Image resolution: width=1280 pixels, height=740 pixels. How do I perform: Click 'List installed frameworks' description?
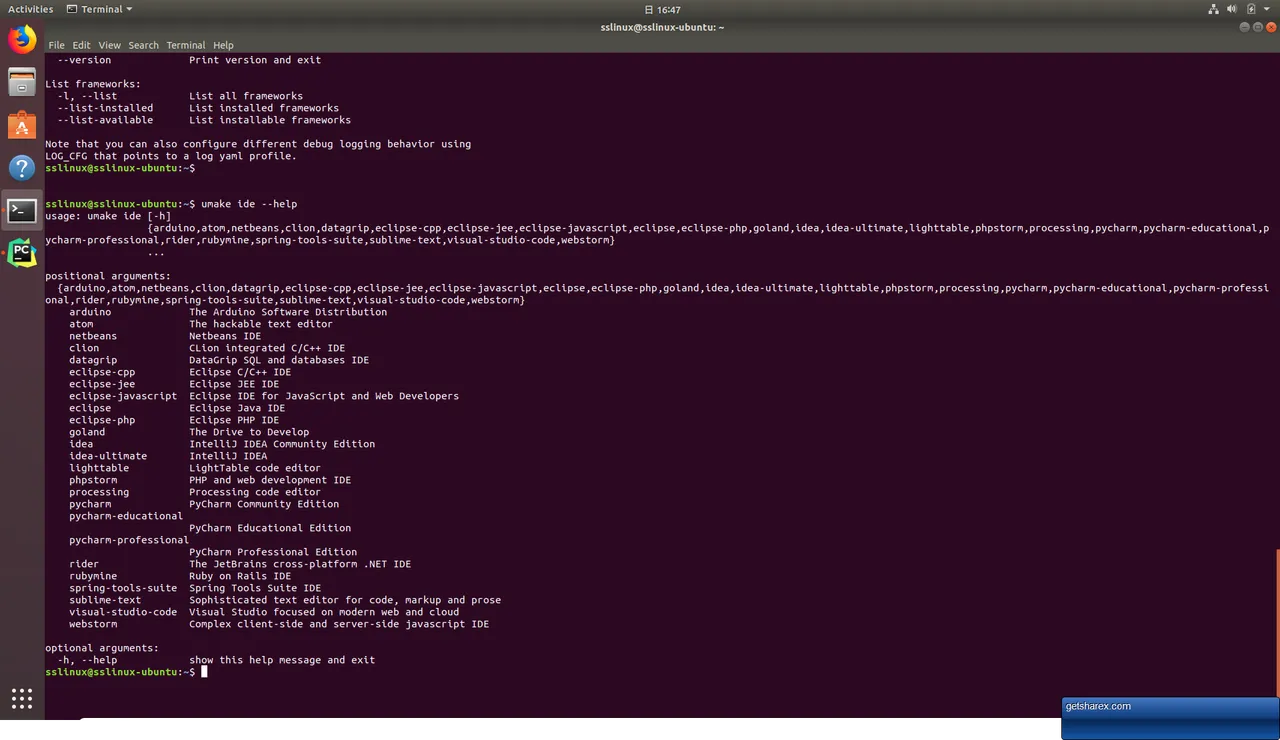(x=264, y=108)
